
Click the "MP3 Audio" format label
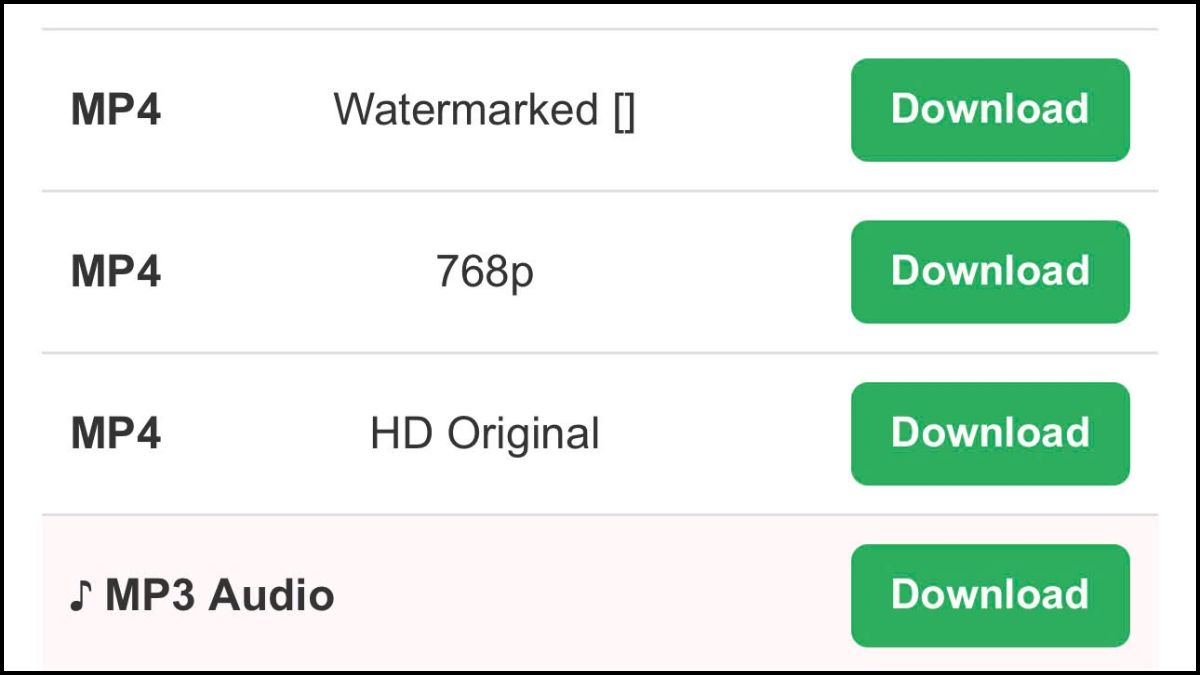tap(219, 596)
